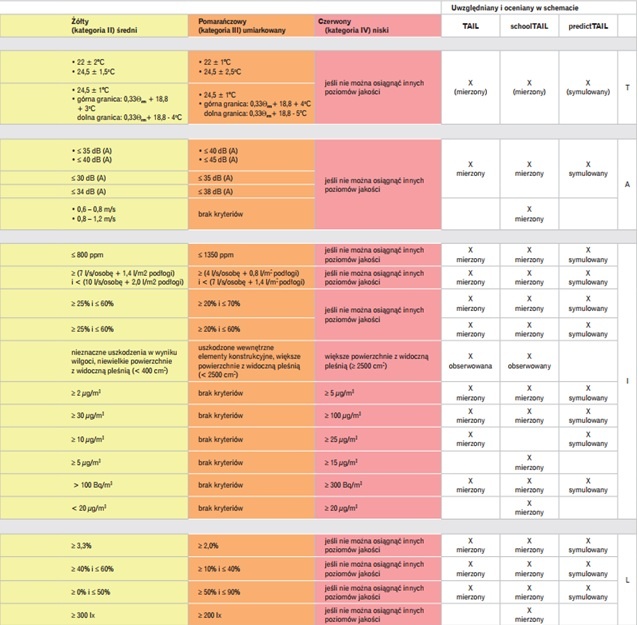Viewport: 638px width, 625px height.
Task: Click the '≤ 800 ppm' cell
Action: pyautogui.click(x=94, y=255)
